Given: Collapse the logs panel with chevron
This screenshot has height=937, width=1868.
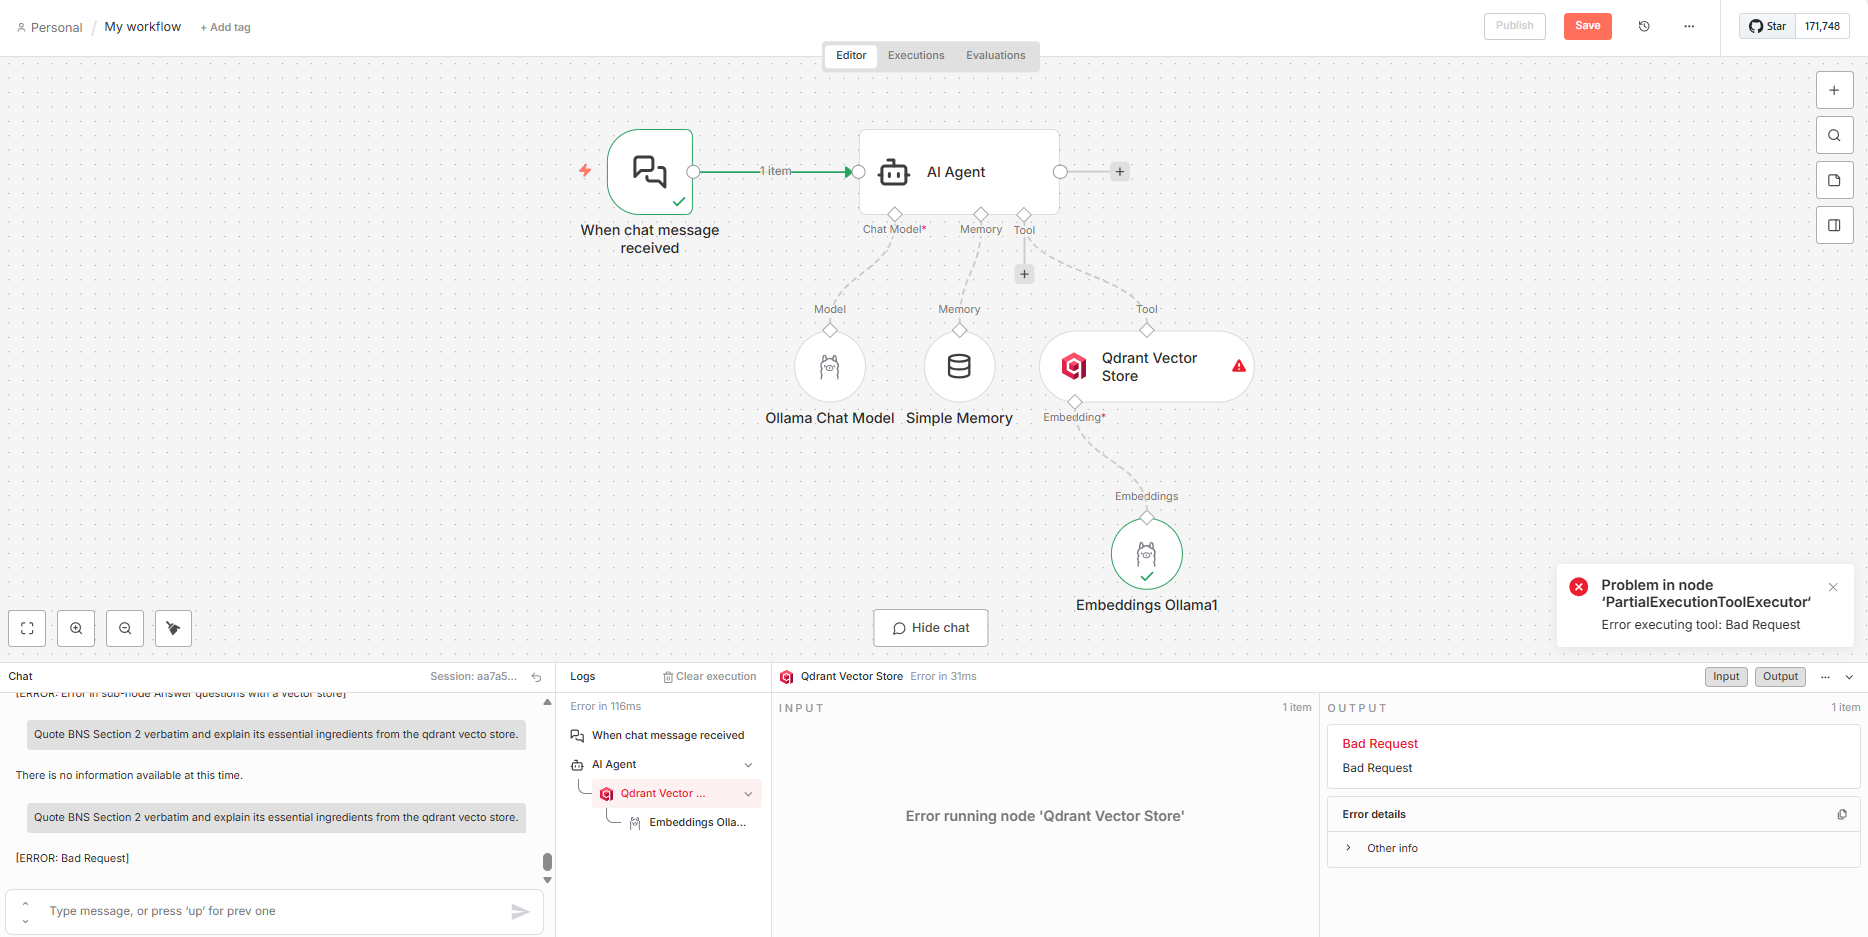Looking at the screenshot, I should (x=1849, y=677).
